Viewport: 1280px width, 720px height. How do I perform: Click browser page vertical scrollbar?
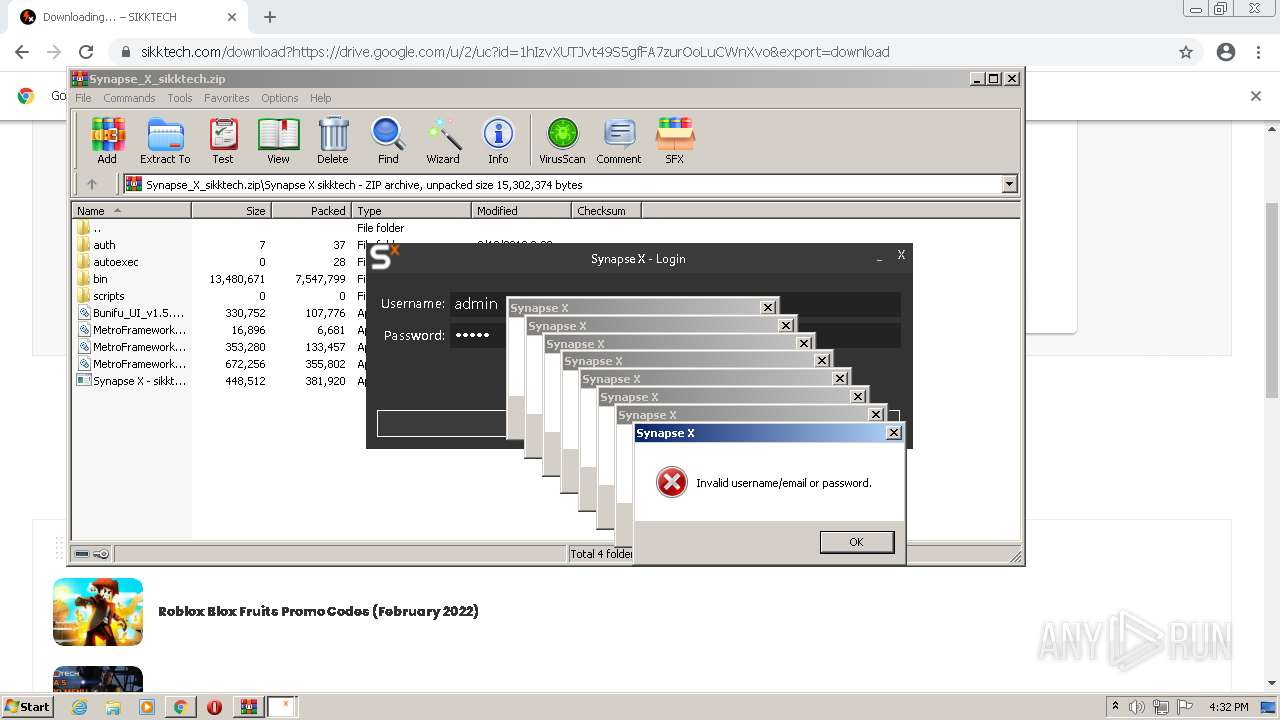pos(1272,300)
